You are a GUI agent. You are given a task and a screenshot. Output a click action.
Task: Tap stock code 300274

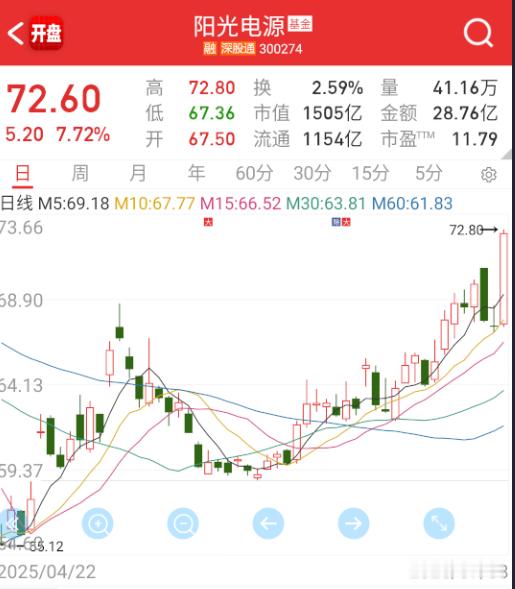tap(281, 49)
